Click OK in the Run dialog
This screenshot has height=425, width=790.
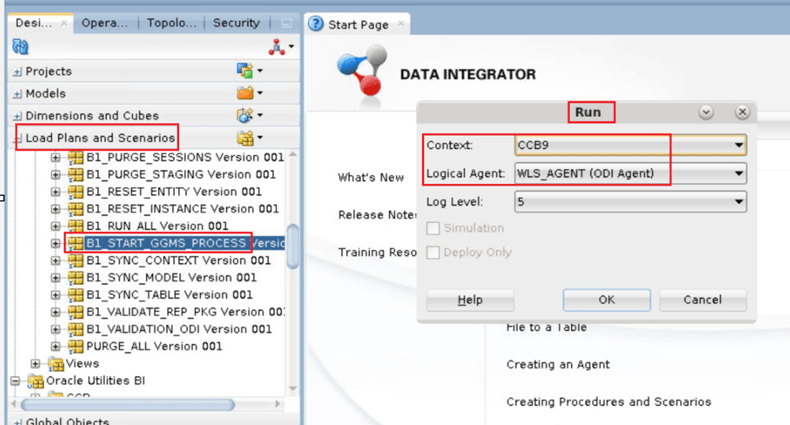pos(607,300)
